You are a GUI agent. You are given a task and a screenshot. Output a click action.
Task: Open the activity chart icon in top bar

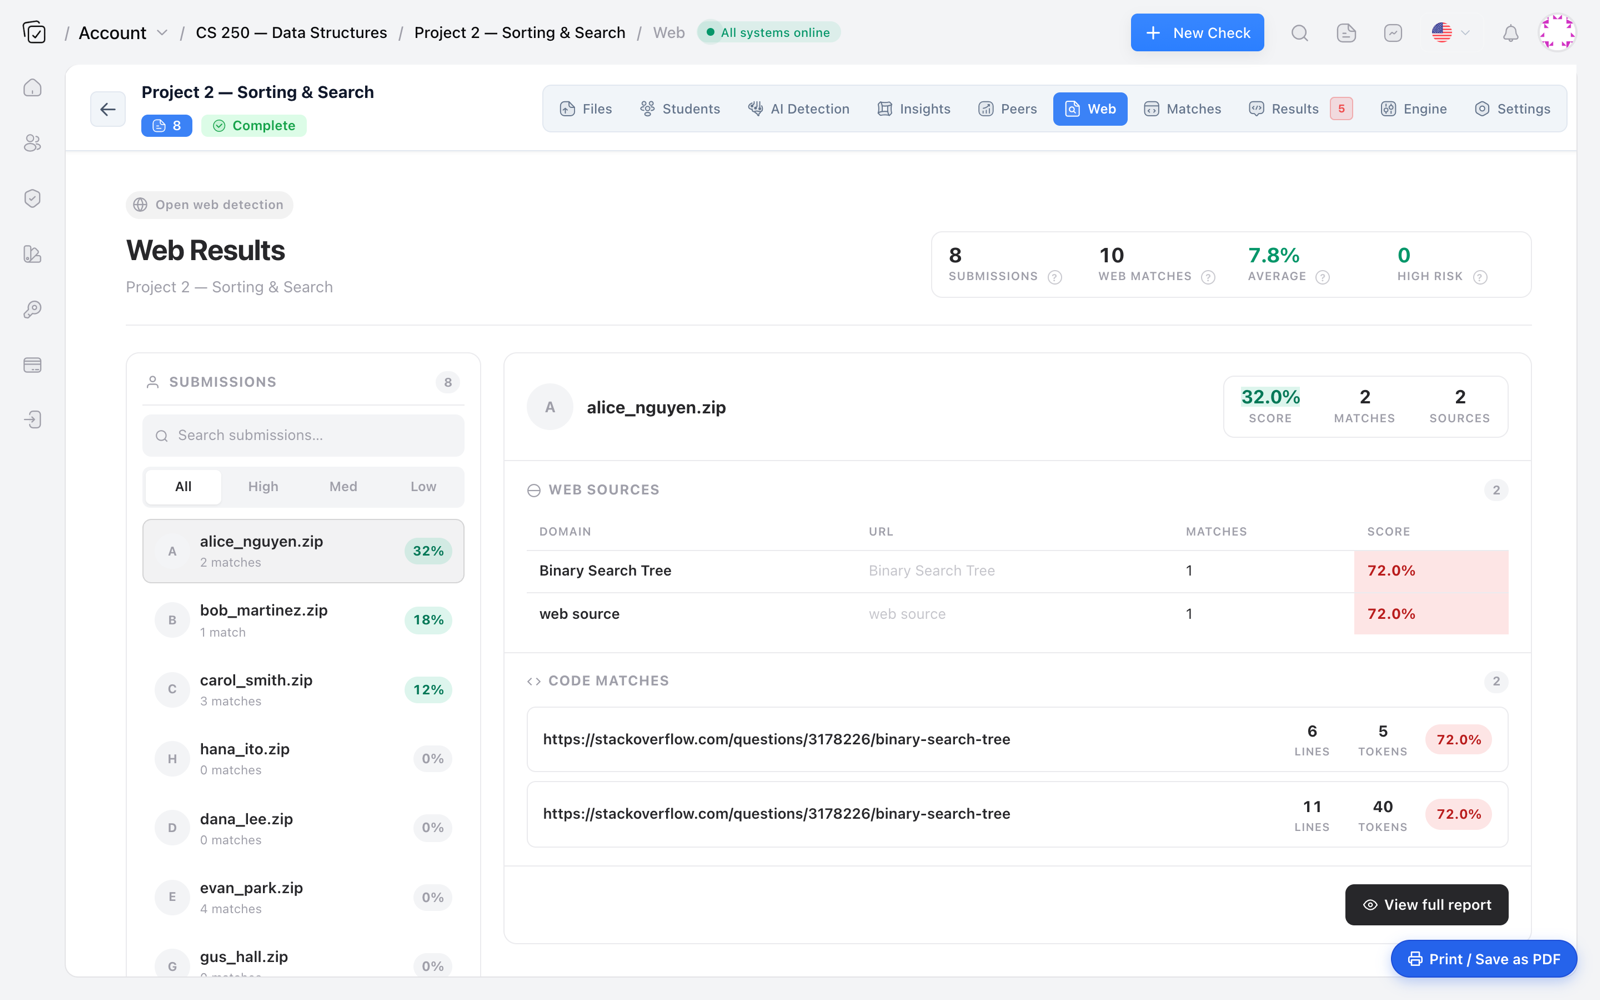pos(1393,33)
